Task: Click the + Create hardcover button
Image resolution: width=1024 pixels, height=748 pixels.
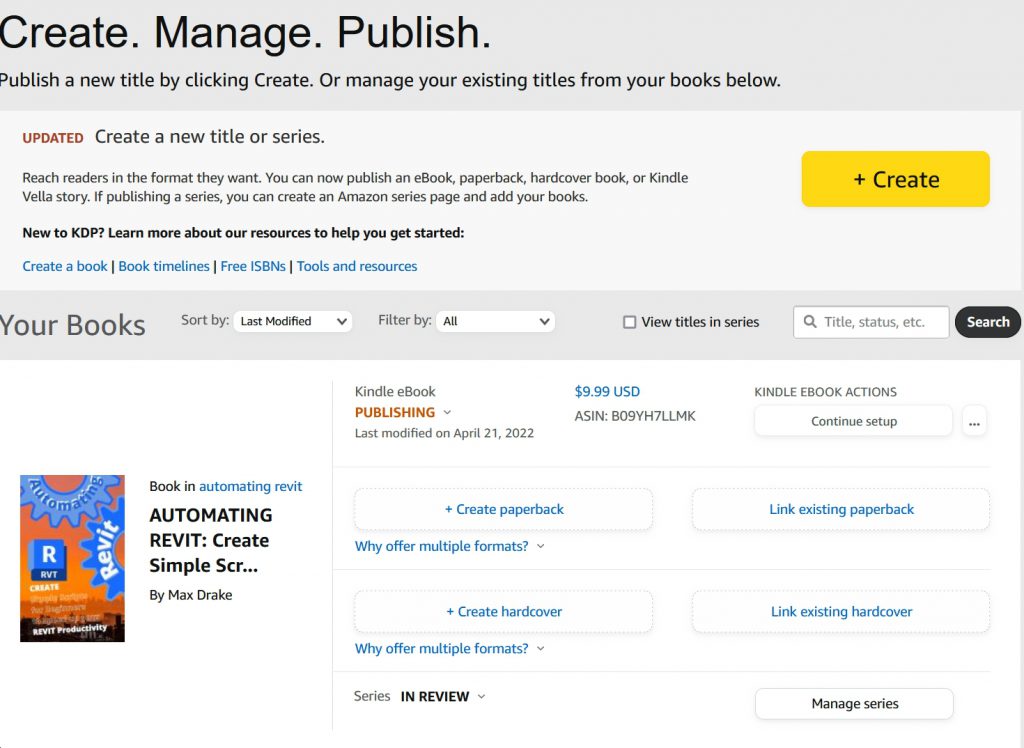Action: pyautogui.click(x=503, y=611)
